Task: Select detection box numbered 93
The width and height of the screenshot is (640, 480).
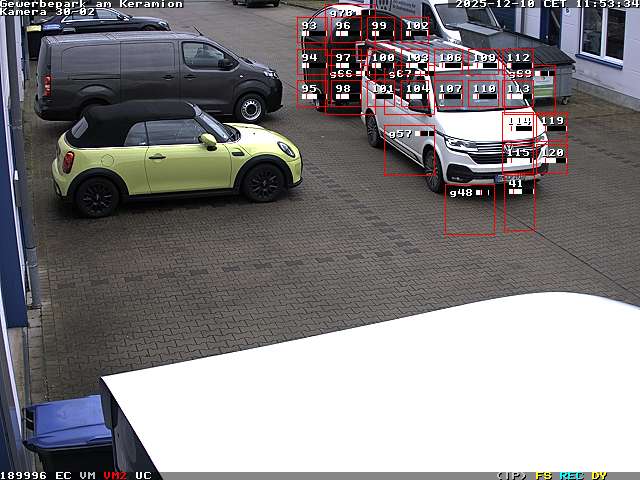Action: tap(311, 31)
